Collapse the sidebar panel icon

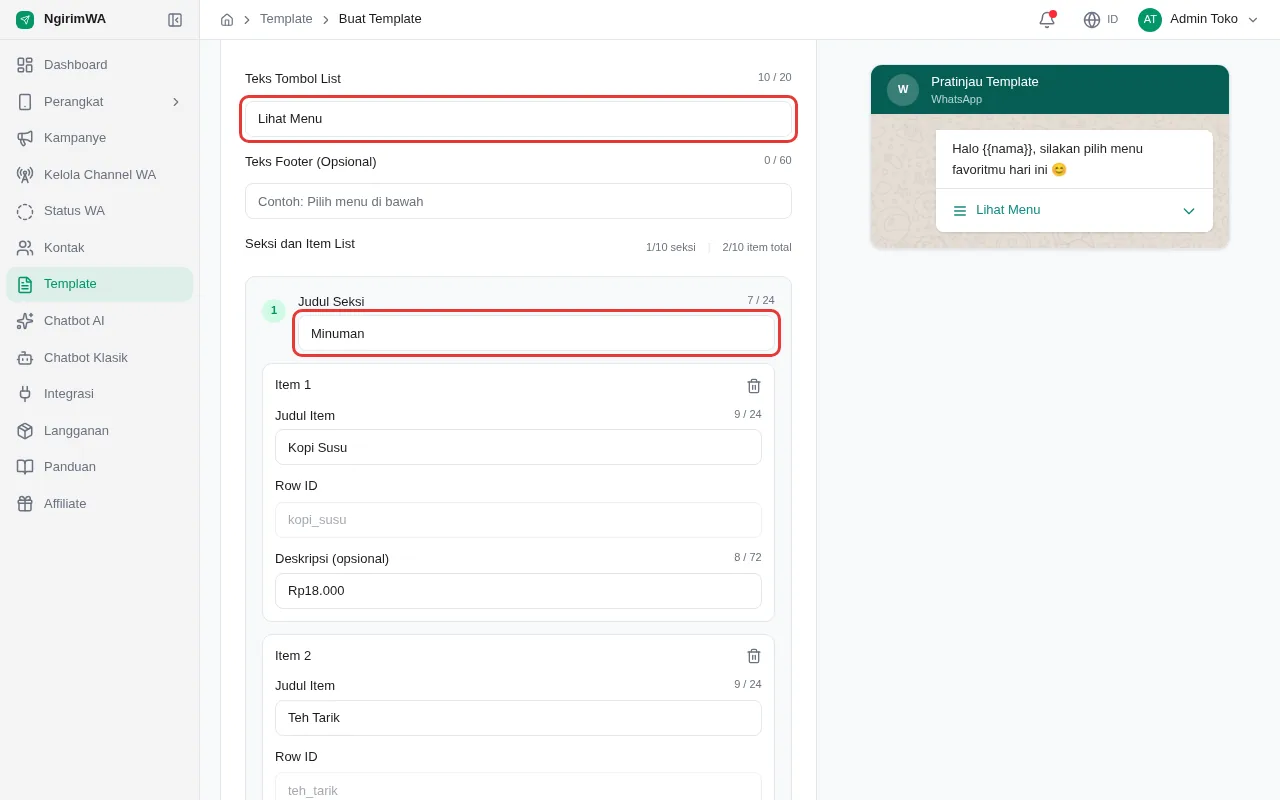(175, 20)
